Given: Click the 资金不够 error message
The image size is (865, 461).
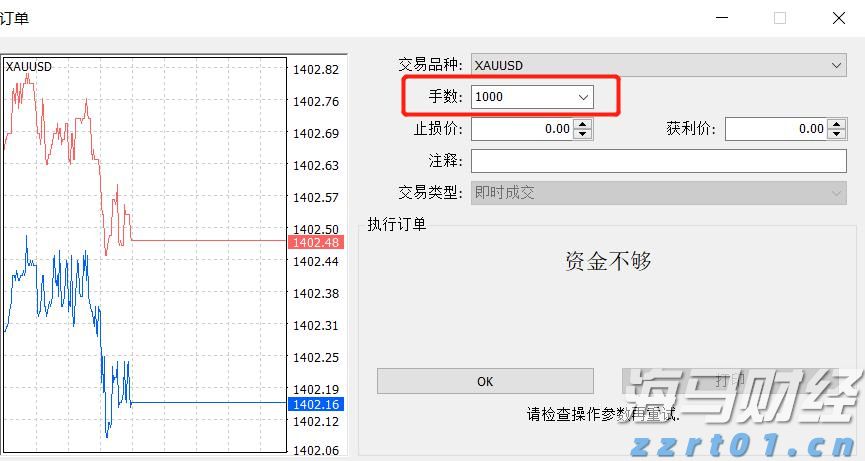Looking at the screenshot, I should pyautogui.click(x=608, y=262).
